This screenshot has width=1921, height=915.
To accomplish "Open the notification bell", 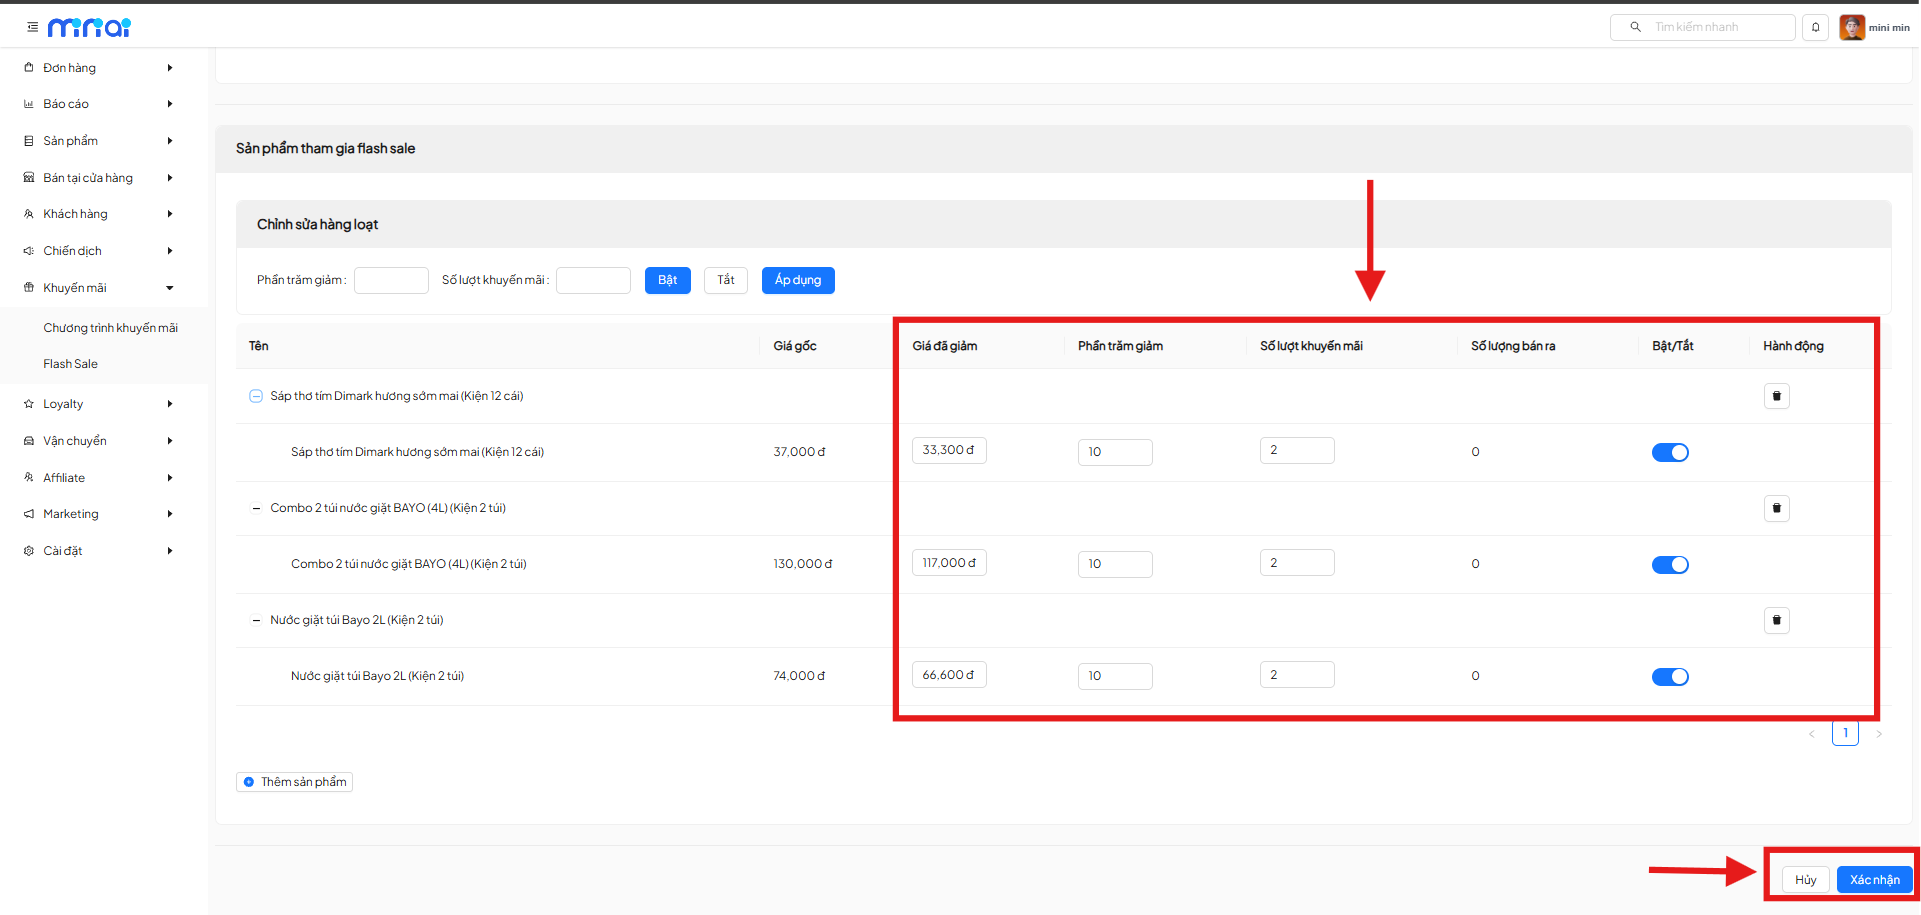I will [x=1815, y=27].
